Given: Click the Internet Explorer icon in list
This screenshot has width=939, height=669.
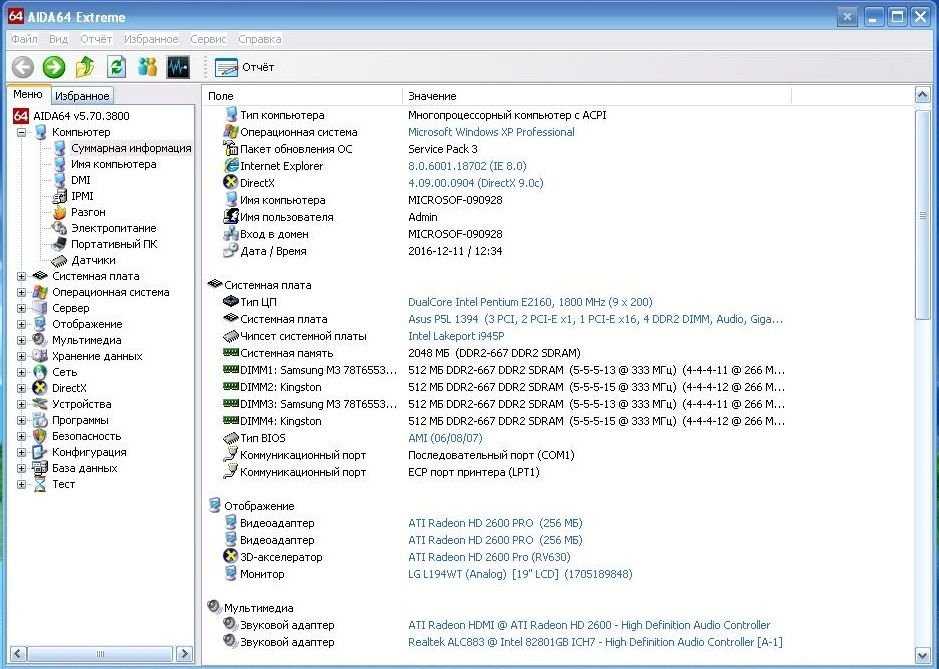Looking at the screenshot, I should pos(231,166).
